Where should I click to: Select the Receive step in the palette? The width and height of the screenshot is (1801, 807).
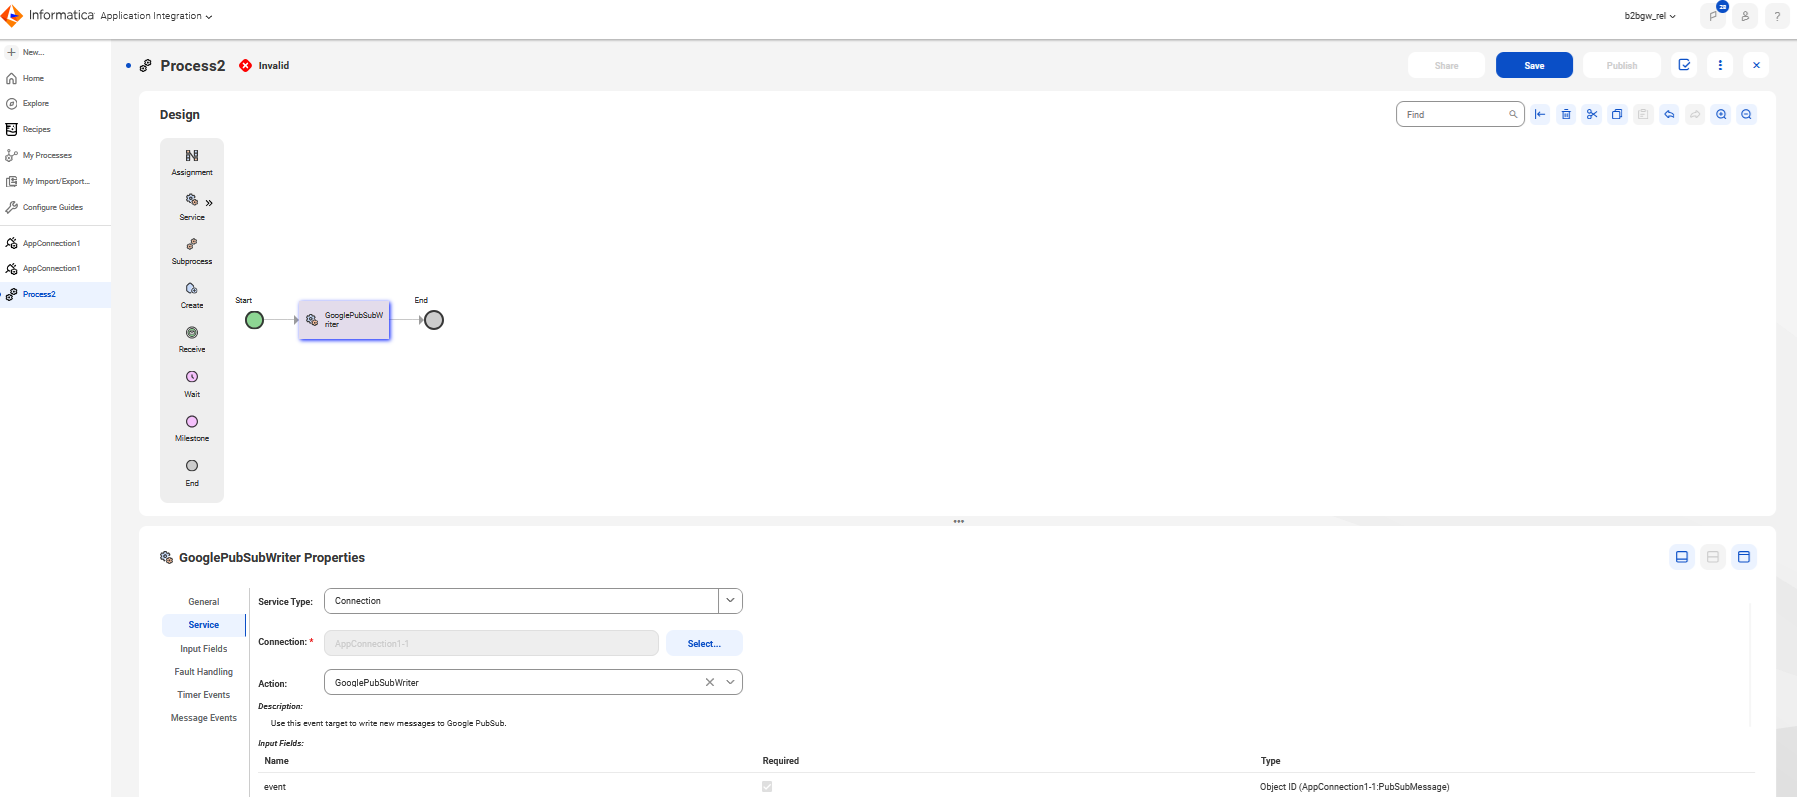(x=192, y=339)
